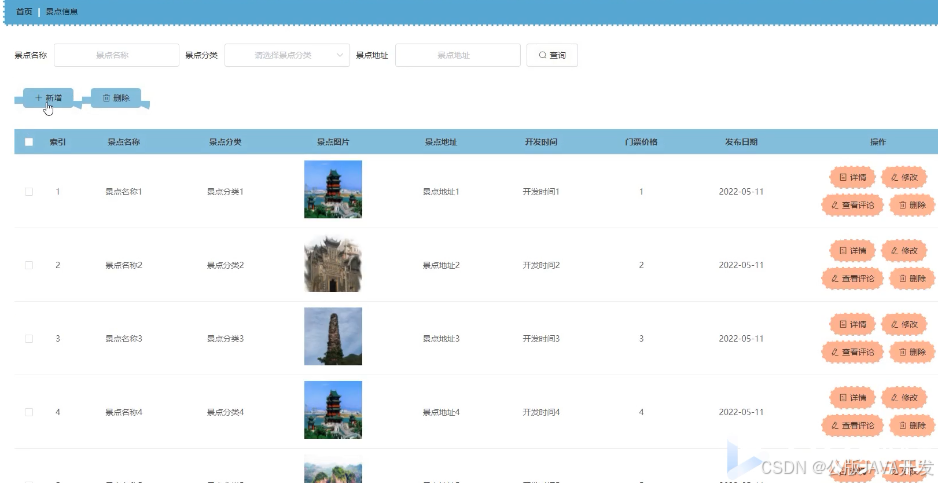This screenshot has height=483, width=938.
Task: Click the 景点名称1 cell
Action: point(124,192)
